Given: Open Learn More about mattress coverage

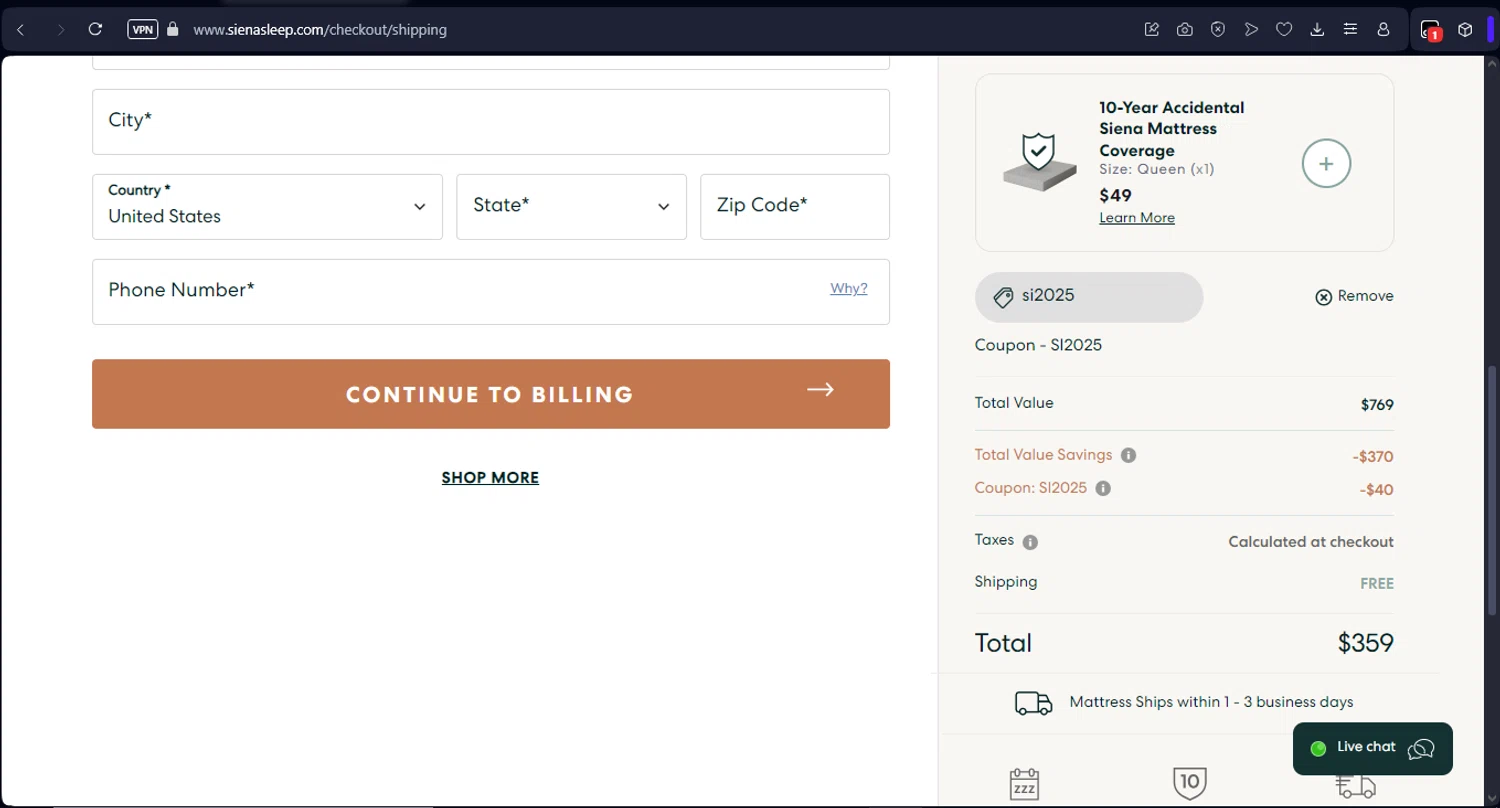Looking at the screenshot, I should click(x=1137, y=218).
